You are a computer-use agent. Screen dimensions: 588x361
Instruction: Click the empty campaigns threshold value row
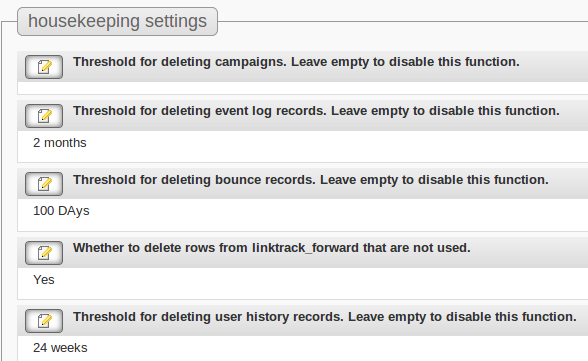point(303,88)
